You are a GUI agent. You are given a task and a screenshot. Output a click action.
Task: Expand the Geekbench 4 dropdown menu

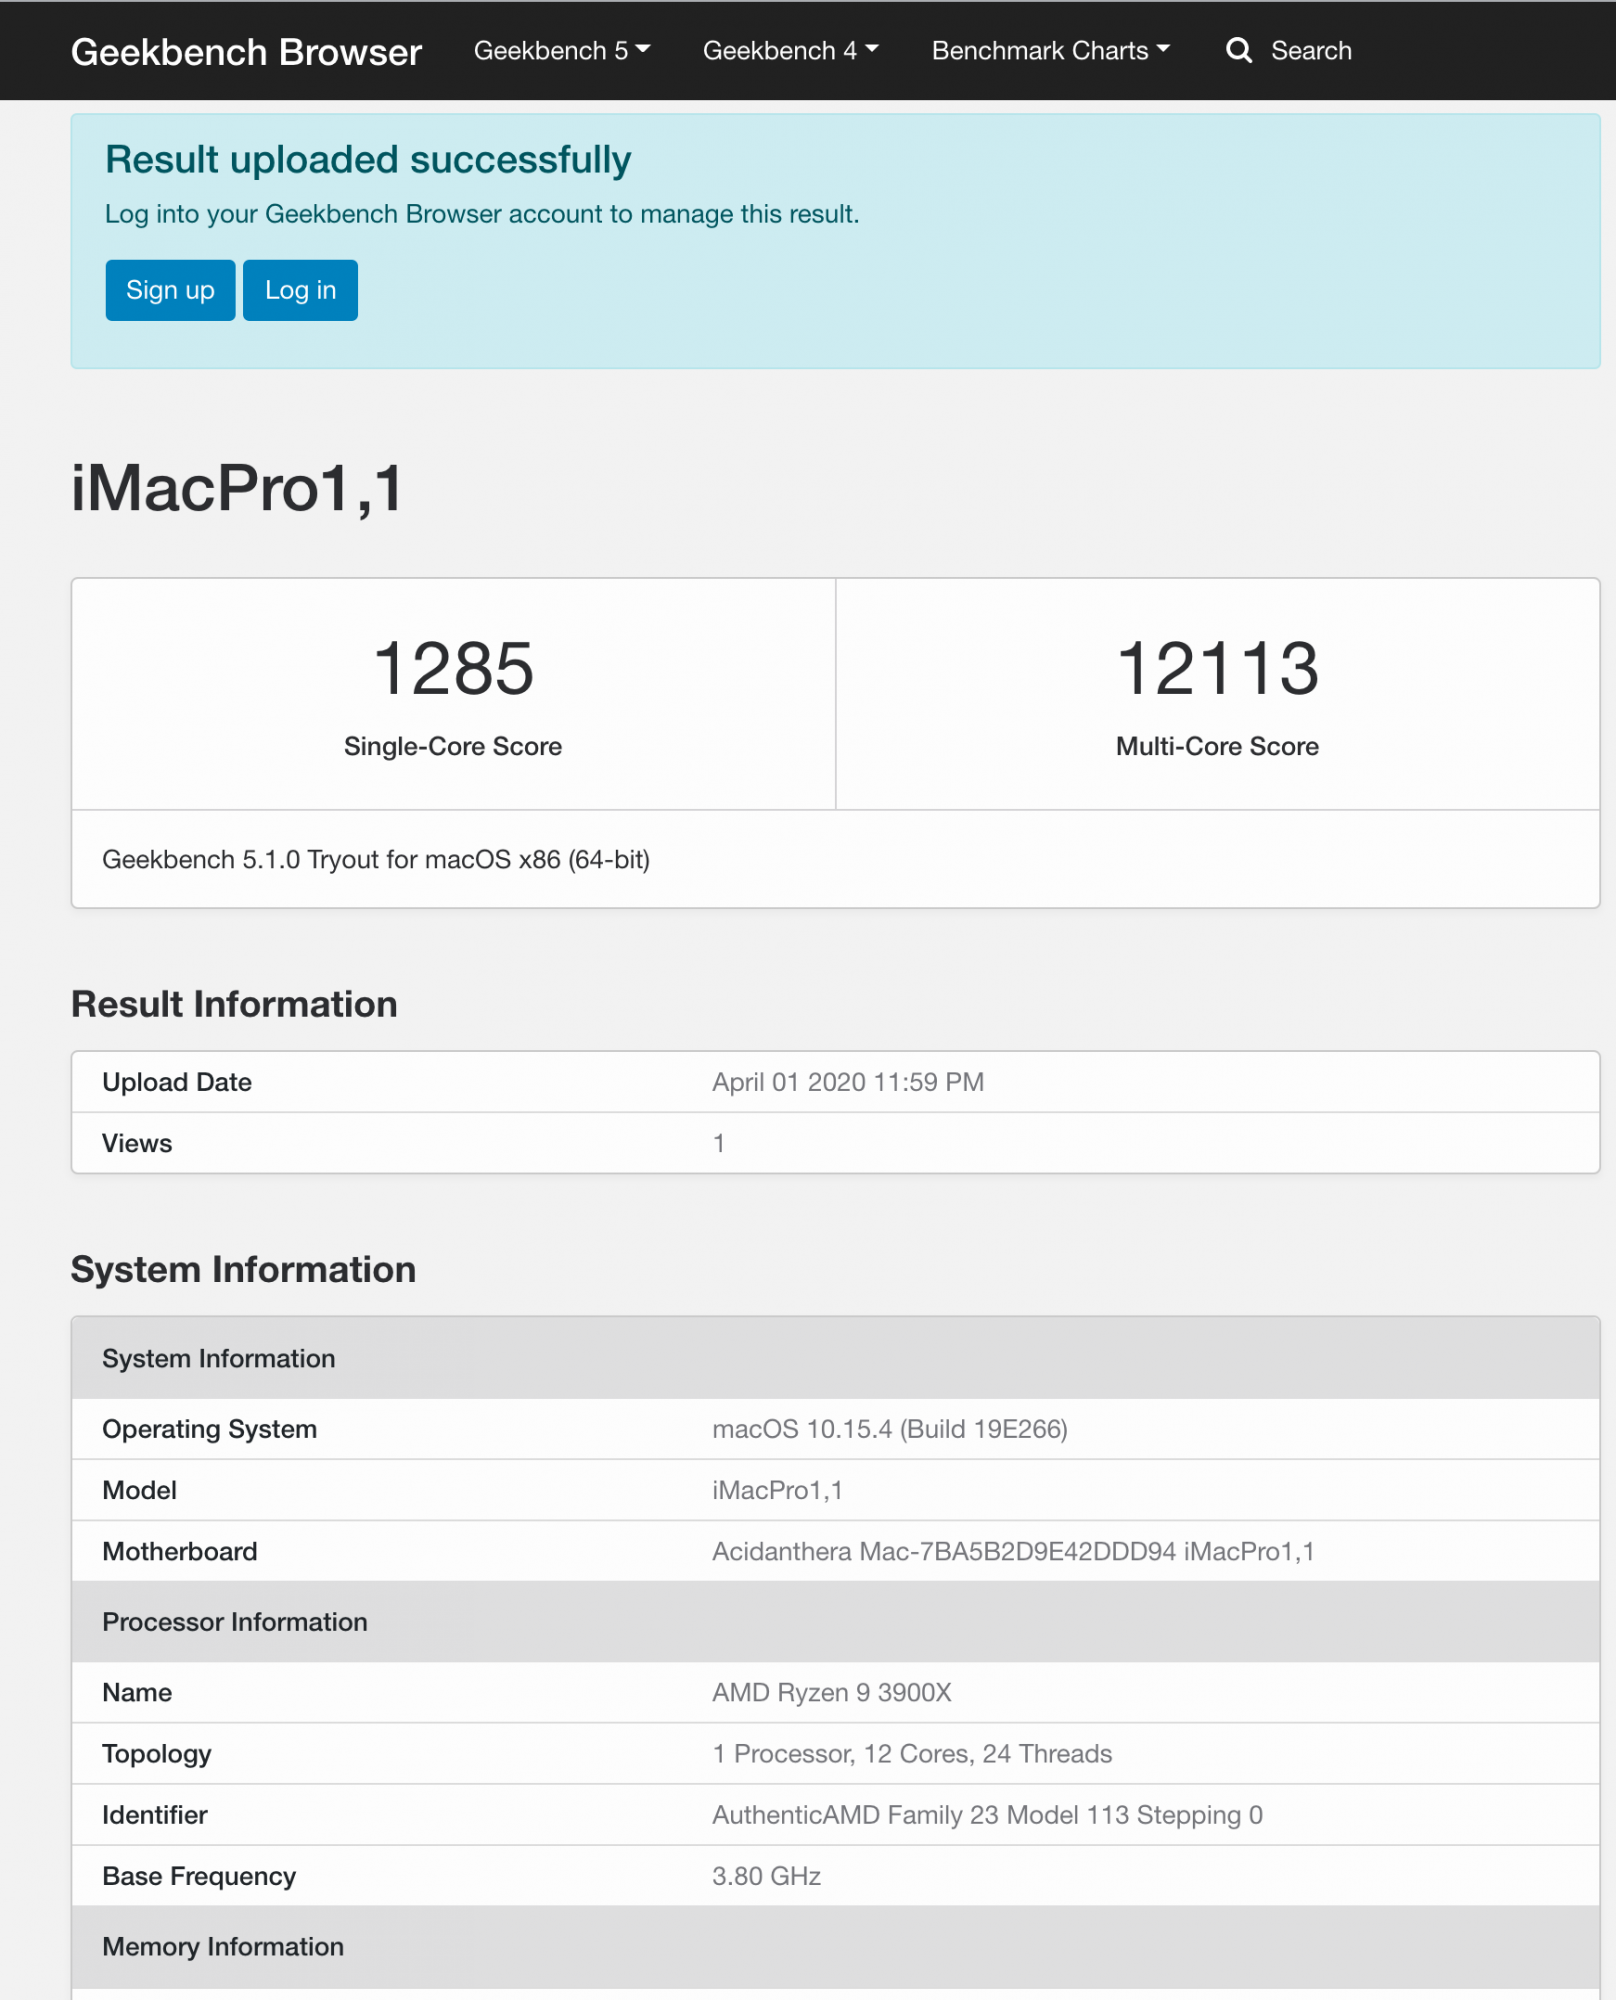791,51
